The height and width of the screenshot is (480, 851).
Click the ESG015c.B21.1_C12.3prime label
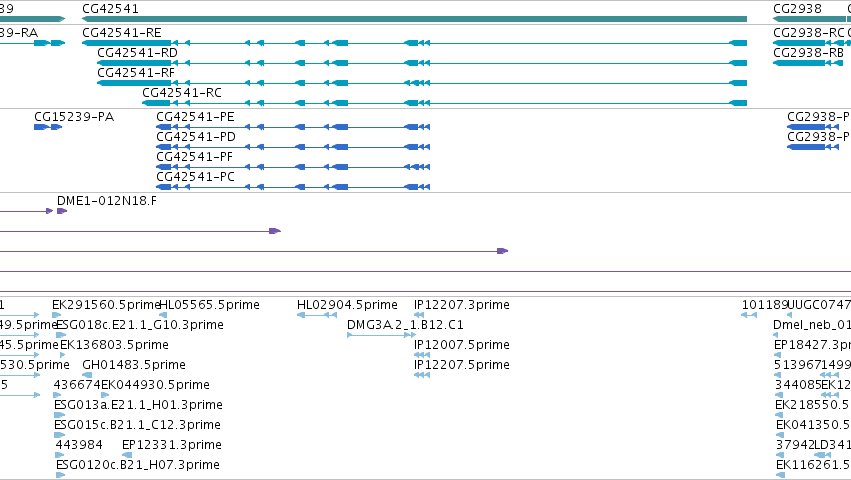(x=137, y=426)
